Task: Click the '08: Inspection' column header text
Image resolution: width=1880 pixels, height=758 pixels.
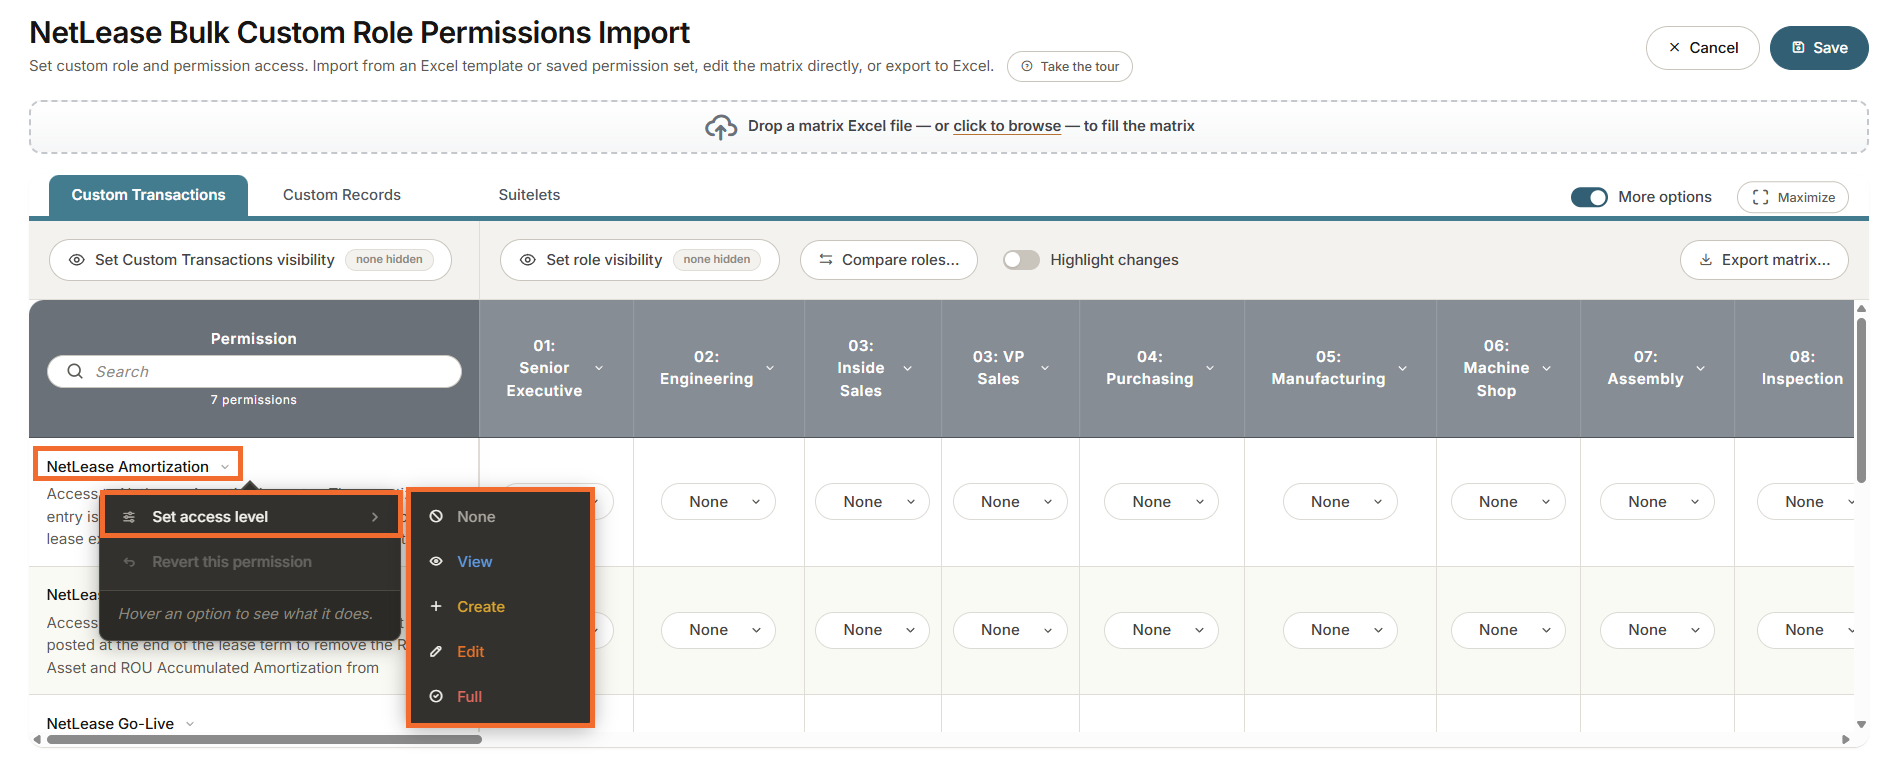Action: (1802, 368)
